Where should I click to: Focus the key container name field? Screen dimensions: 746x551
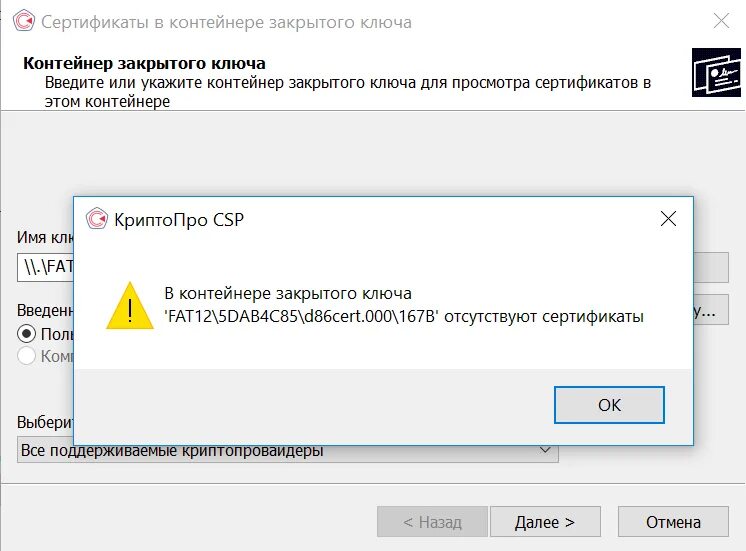tap(45, 267)
